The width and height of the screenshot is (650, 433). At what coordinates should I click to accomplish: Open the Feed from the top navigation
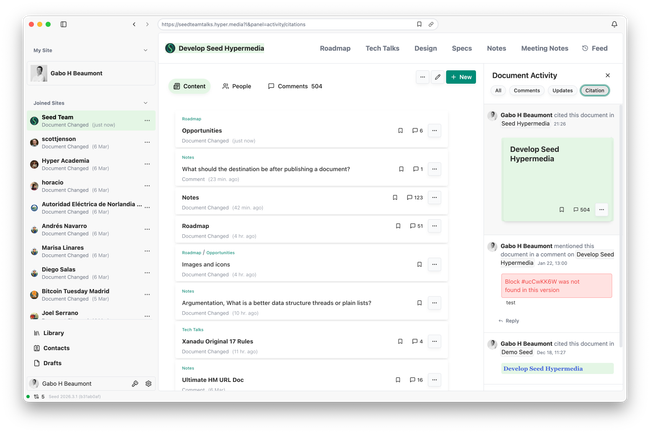[594, 47]
